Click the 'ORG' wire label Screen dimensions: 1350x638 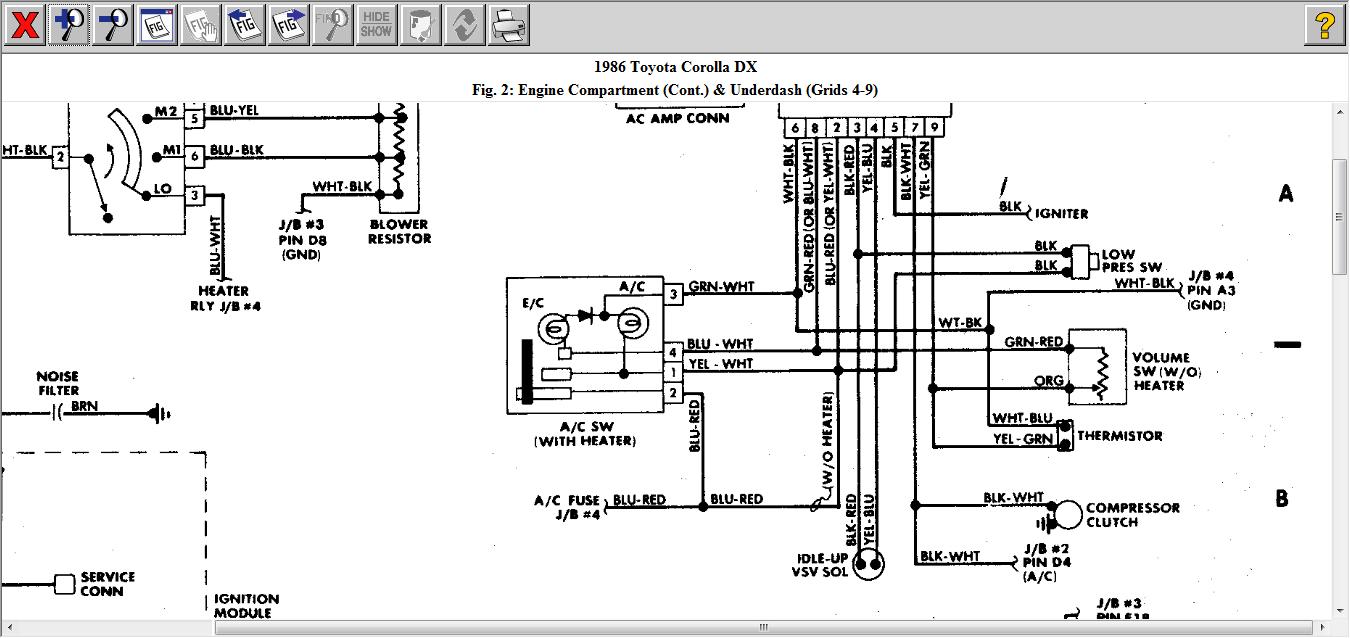click(x=1048, y=381)
